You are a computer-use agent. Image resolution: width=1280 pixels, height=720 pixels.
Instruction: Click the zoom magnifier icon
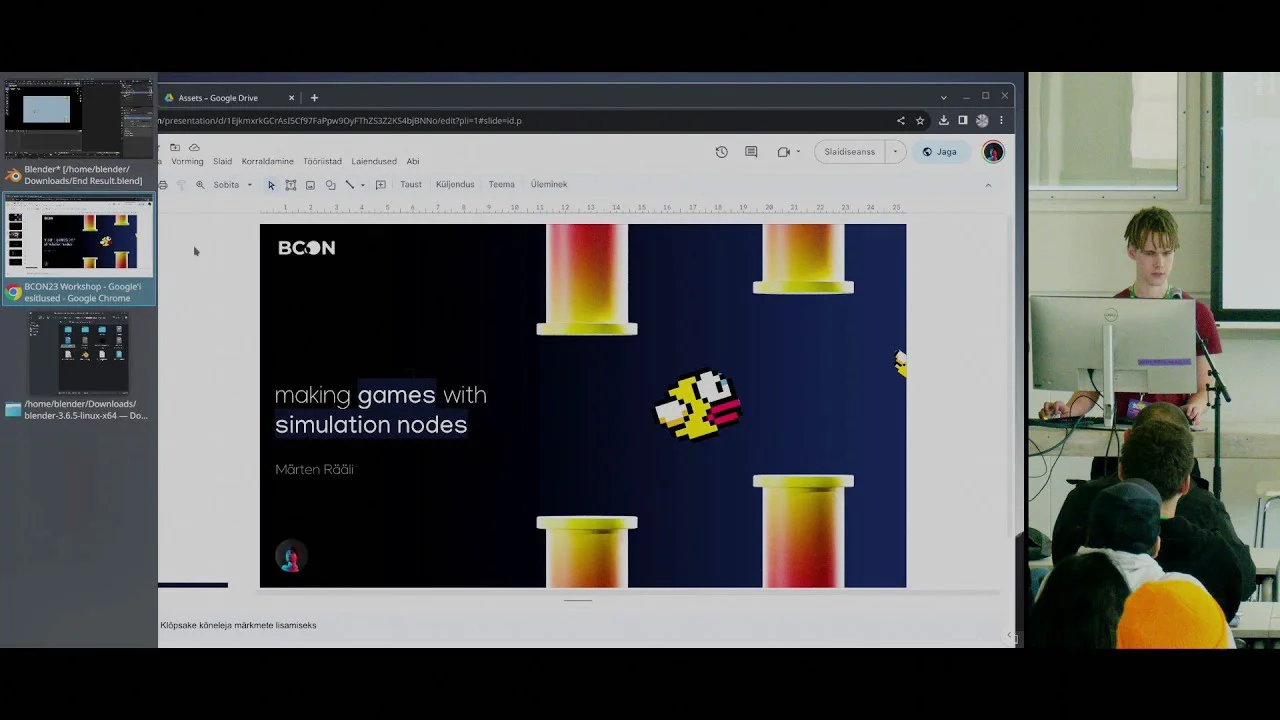pyautogui.click(x=200, y=185)
